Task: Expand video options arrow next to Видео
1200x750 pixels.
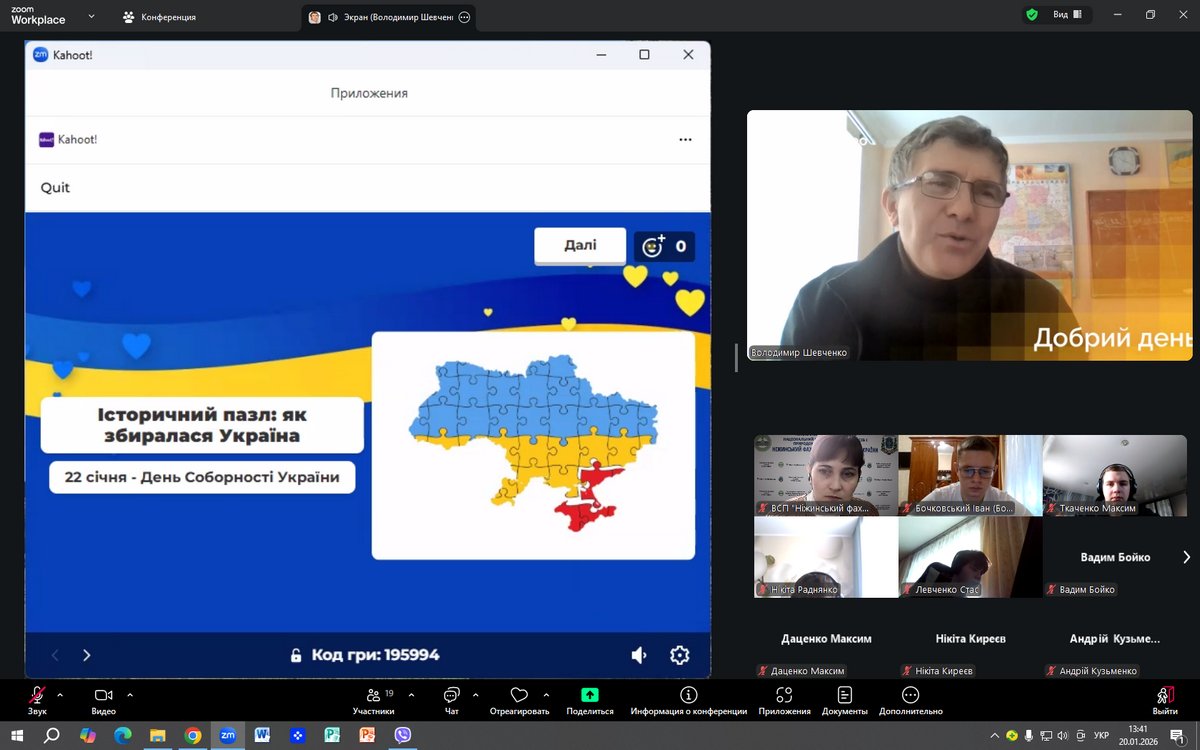Action: click(130, 694)
